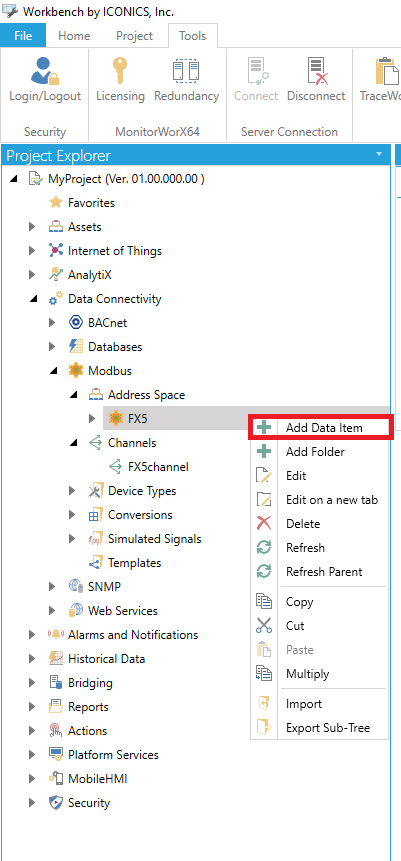
Task: Click the FX5channel arrow icon
Action: coord(115,467)
